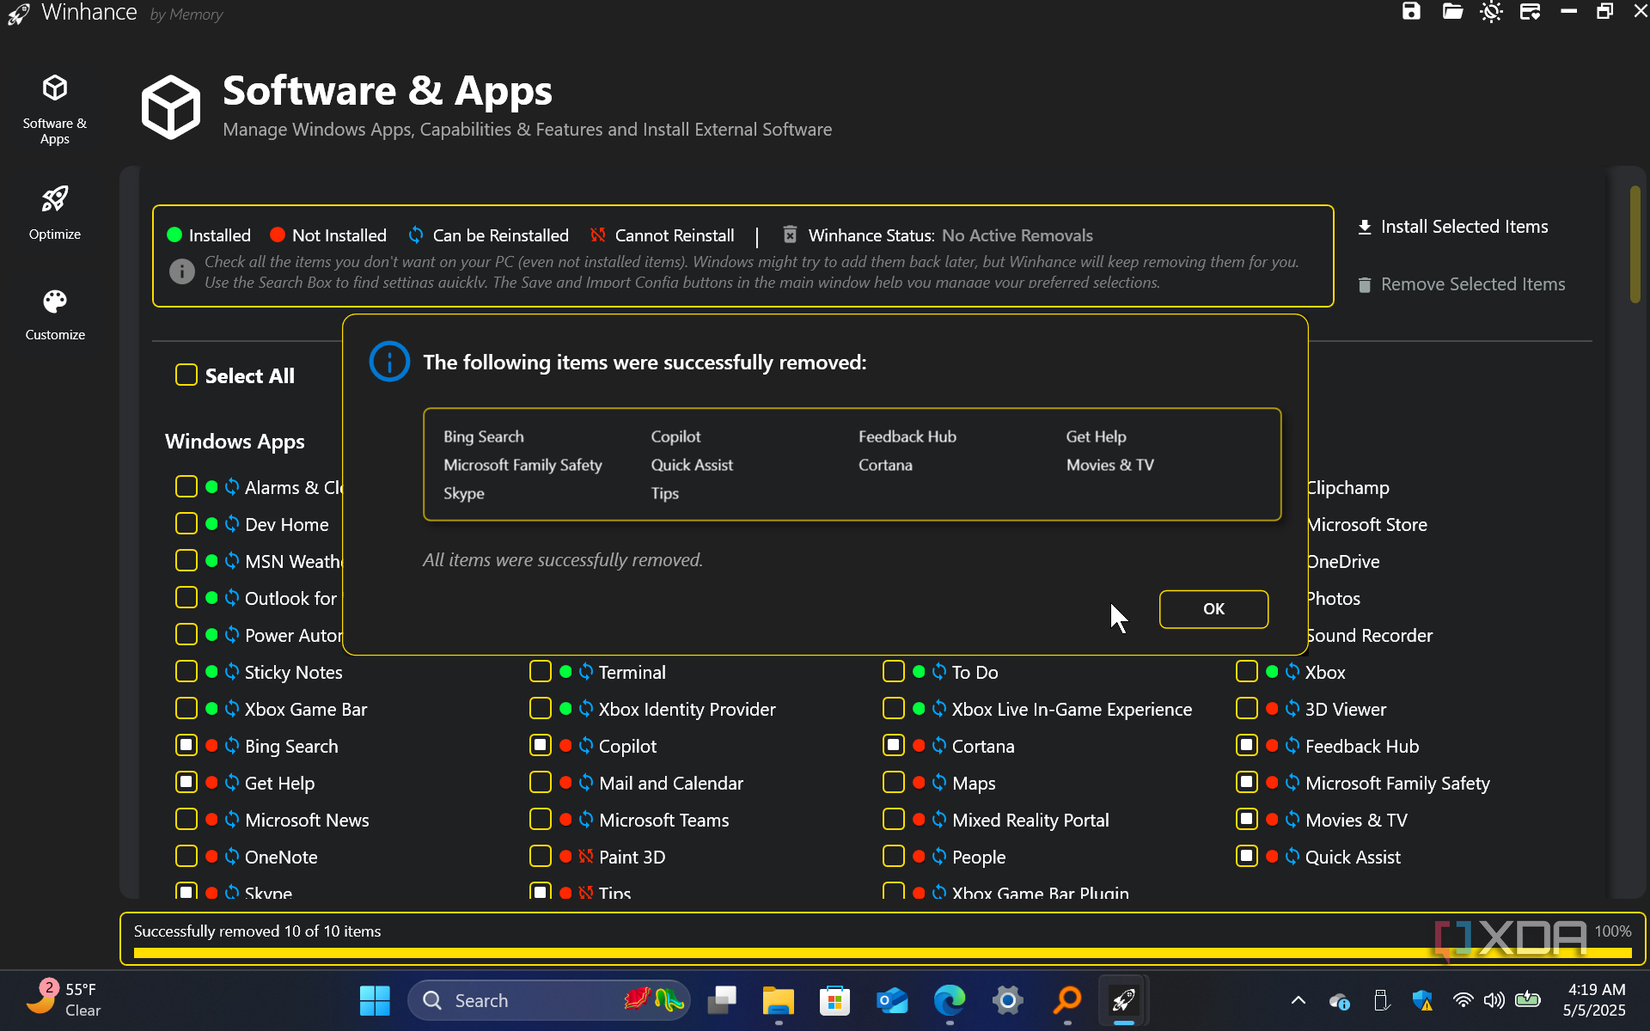Open the Customize palette icon
The width and height of the screenshot is (1650, 1031).
click(55, 302)
